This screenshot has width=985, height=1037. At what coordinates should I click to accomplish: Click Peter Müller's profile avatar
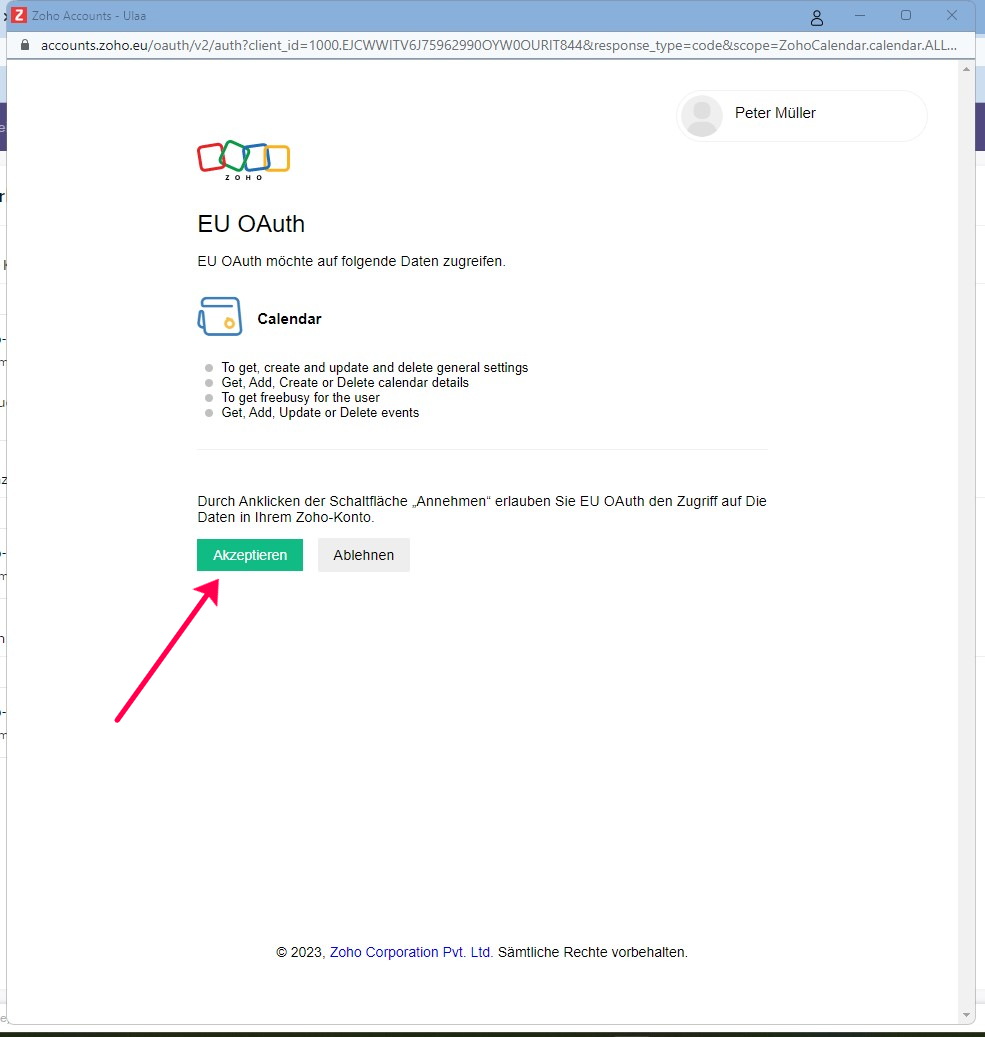tap(702, 116)
